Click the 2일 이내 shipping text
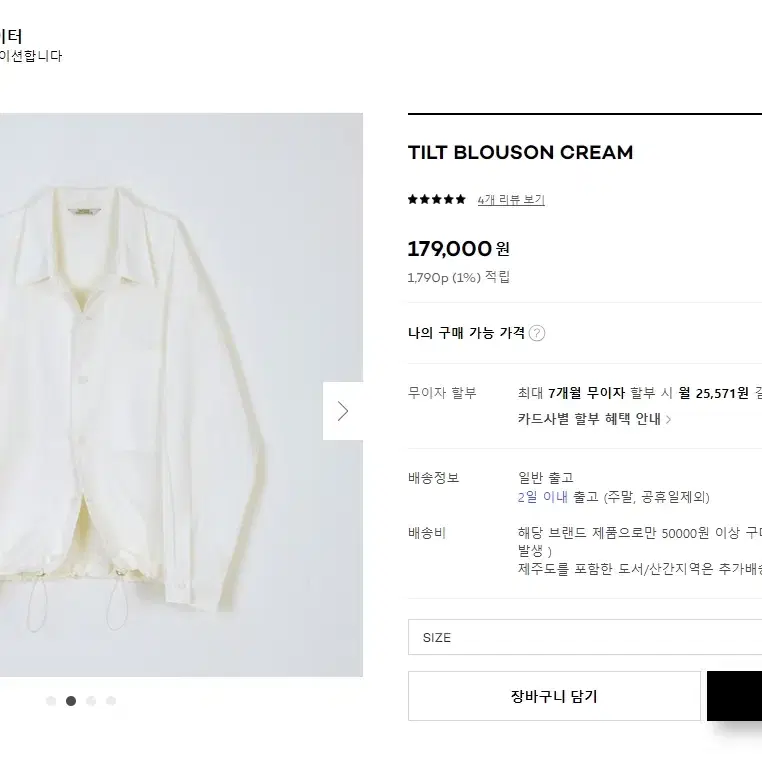Screen dimensions: 762x762 (542, 497)
